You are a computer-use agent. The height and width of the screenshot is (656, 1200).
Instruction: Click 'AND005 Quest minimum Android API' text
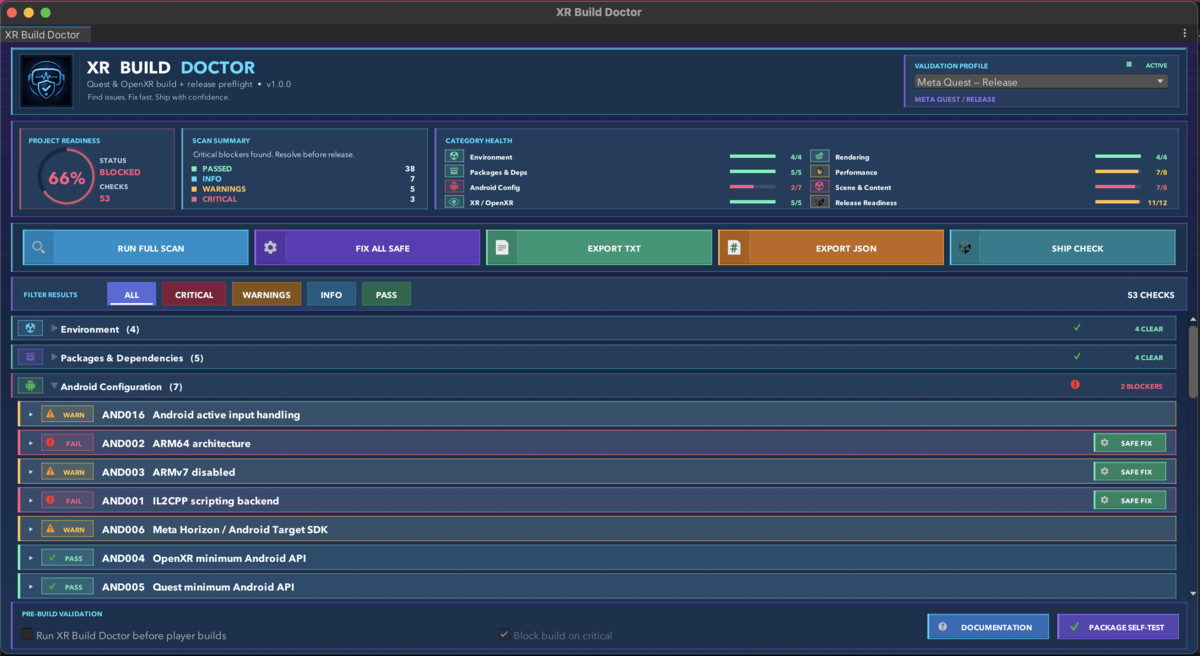click(198, 587)
